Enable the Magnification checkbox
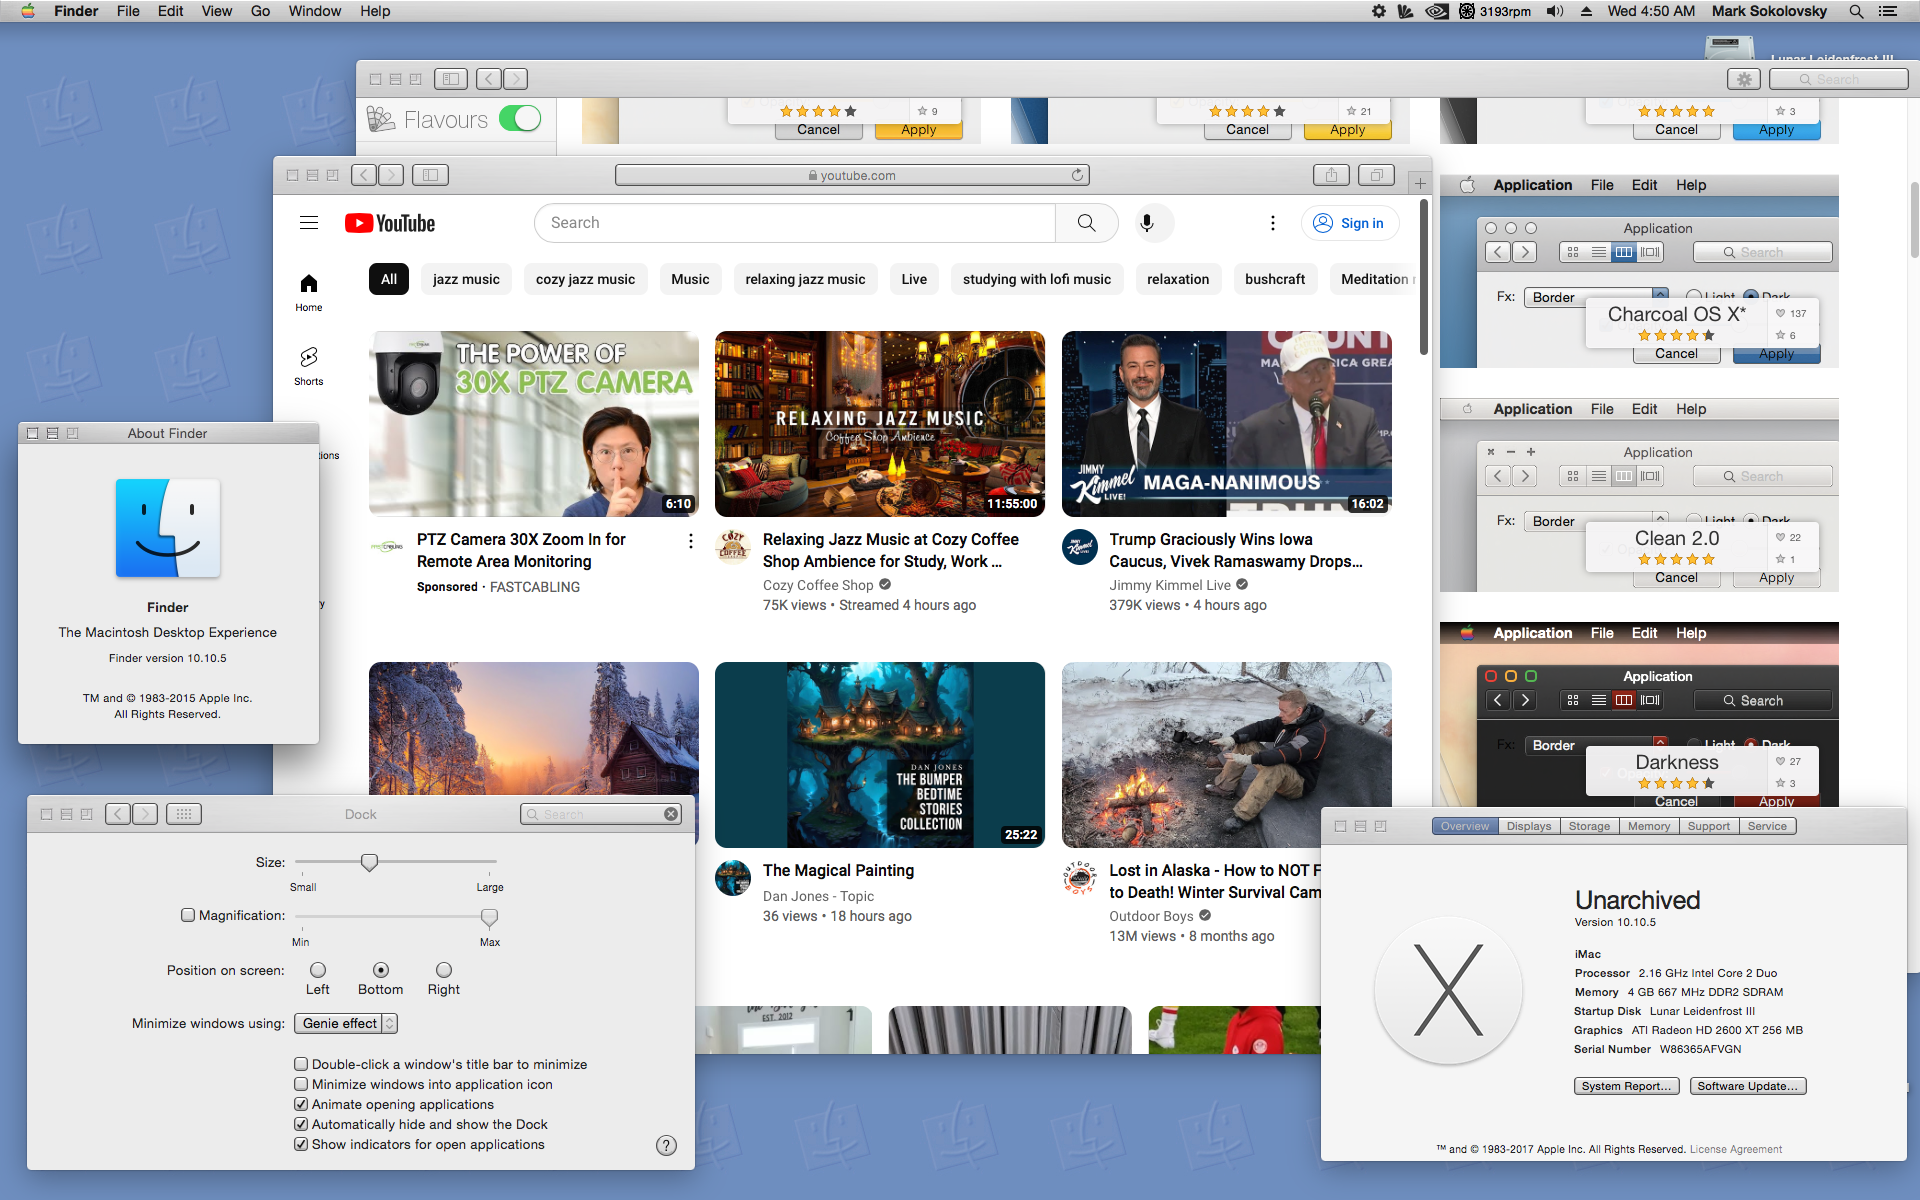 [x=188, y=915]
